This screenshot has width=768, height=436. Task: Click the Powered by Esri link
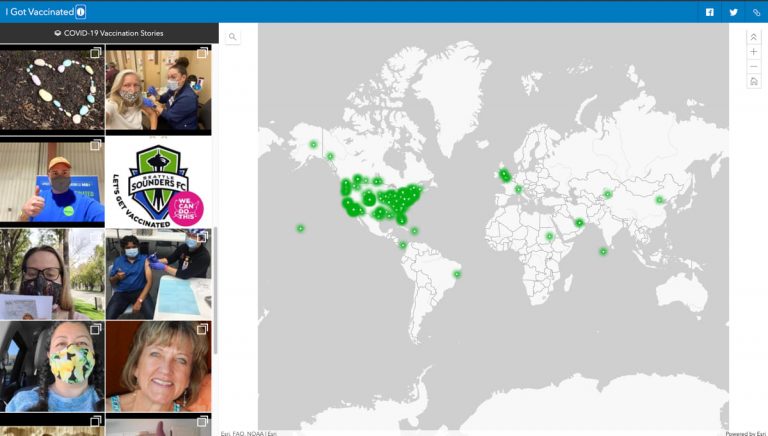(746, 434)
